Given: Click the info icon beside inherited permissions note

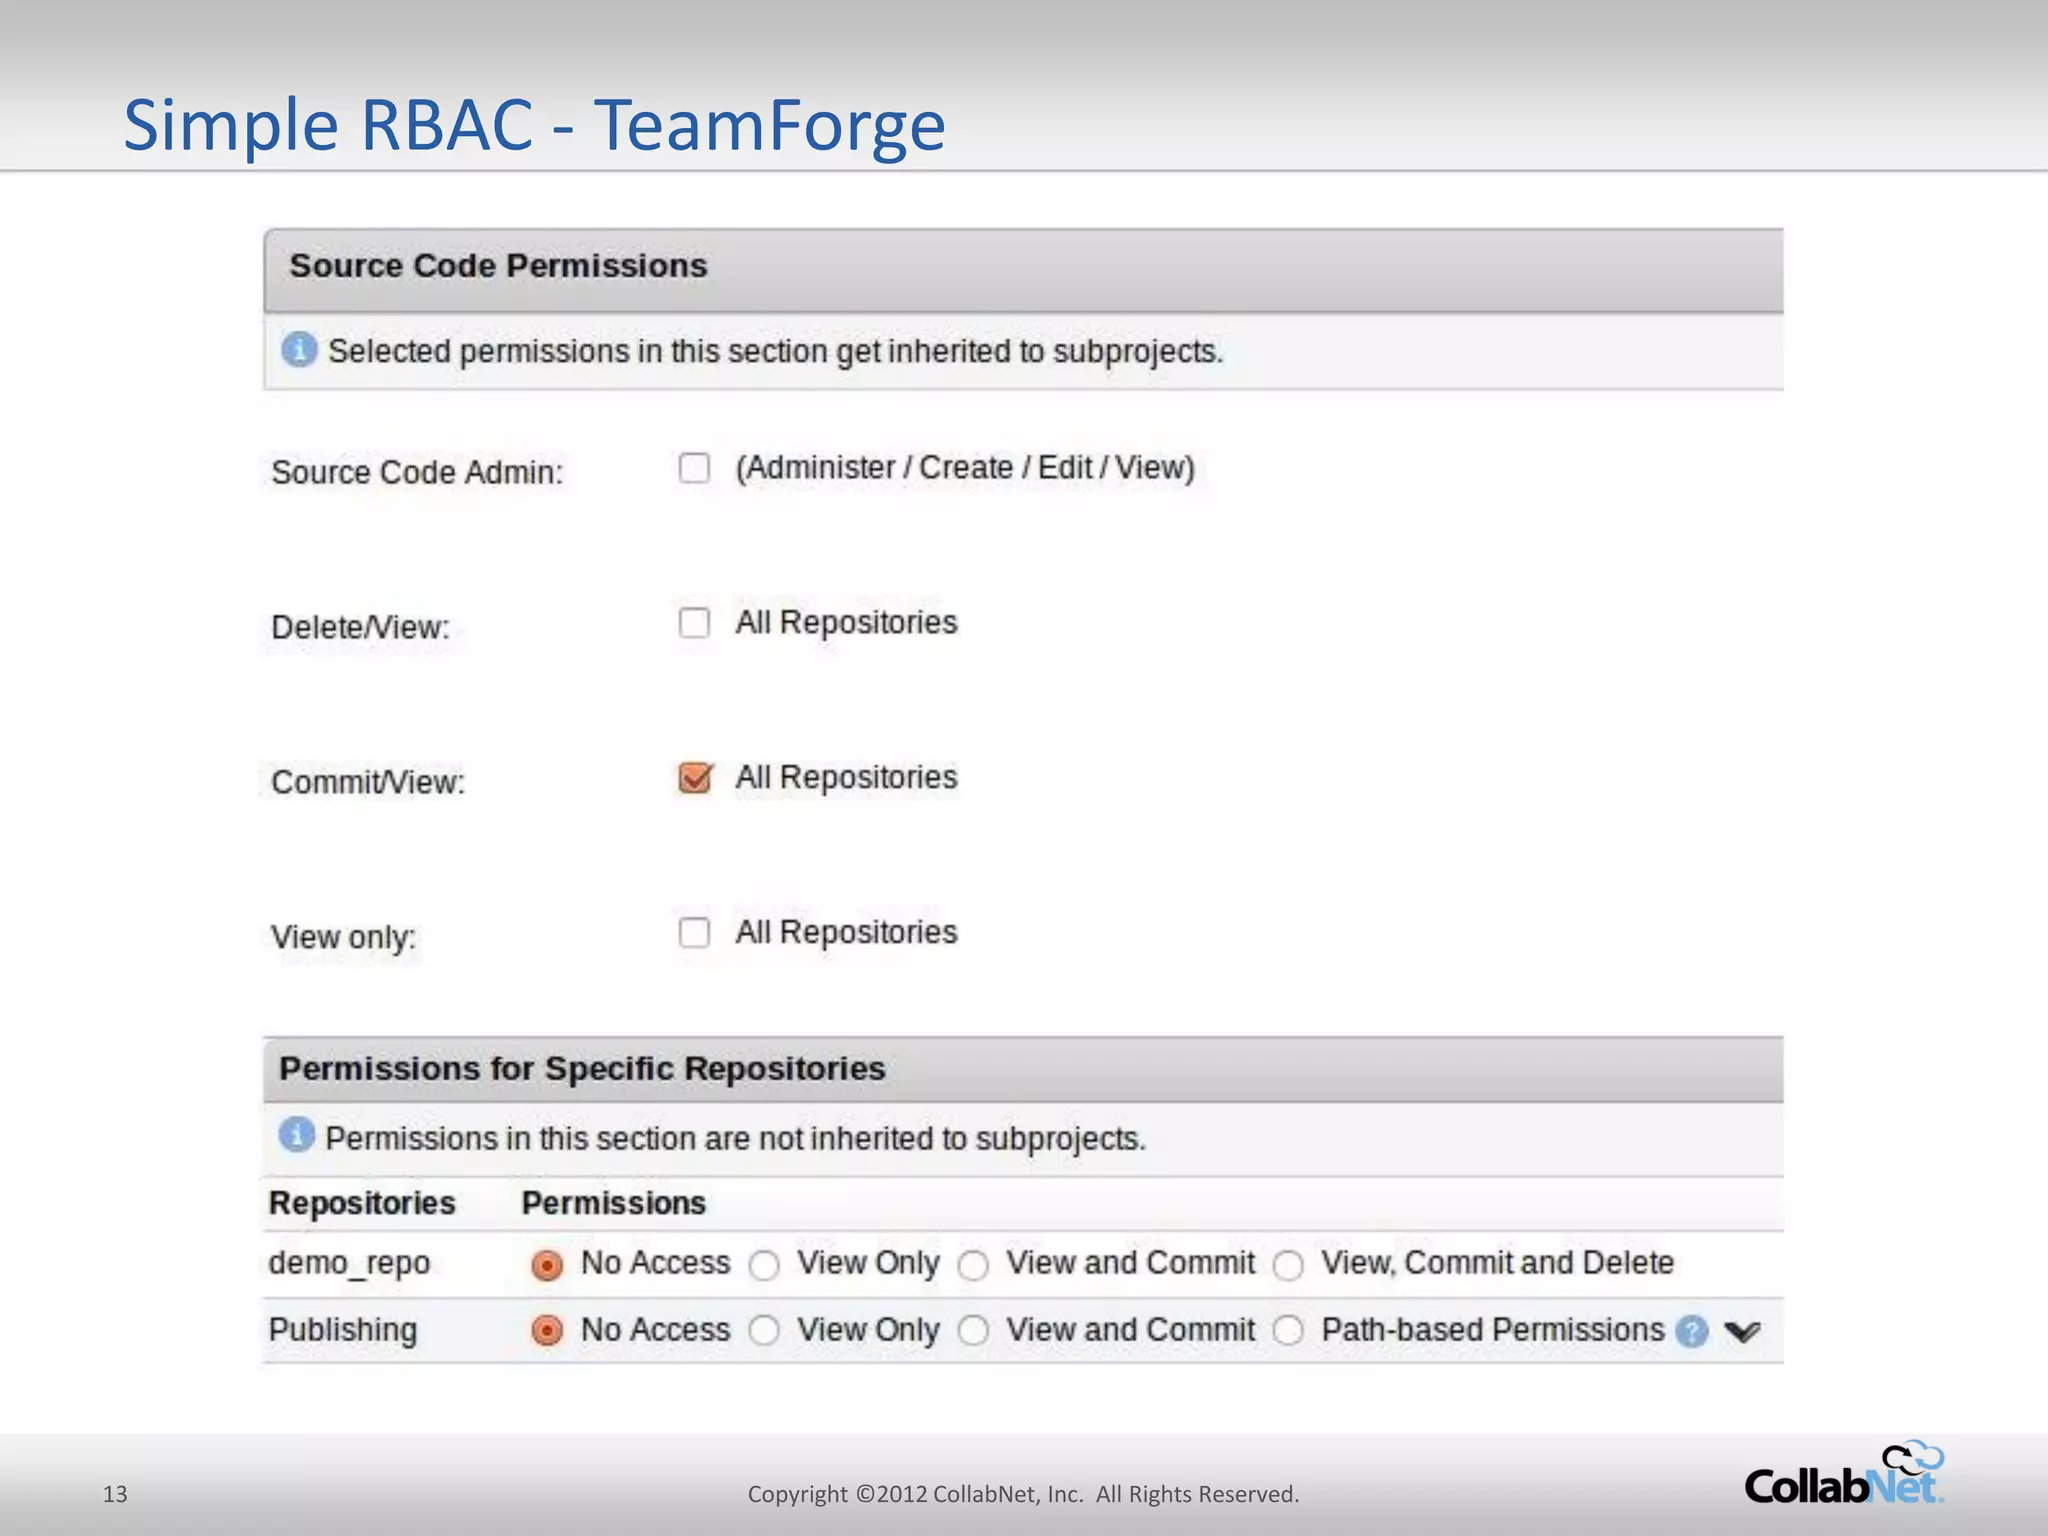Looking at the screenshot, I should [x=299, y=350].
